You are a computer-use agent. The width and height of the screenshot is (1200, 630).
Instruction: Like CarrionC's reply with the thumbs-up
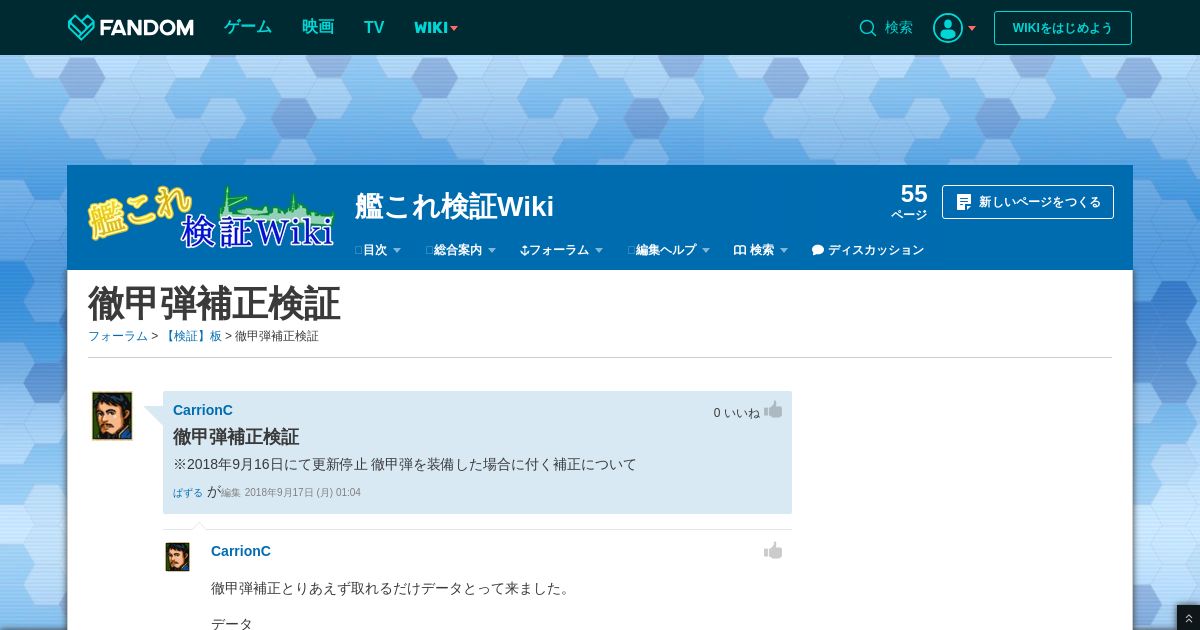[x=773, y=551]
